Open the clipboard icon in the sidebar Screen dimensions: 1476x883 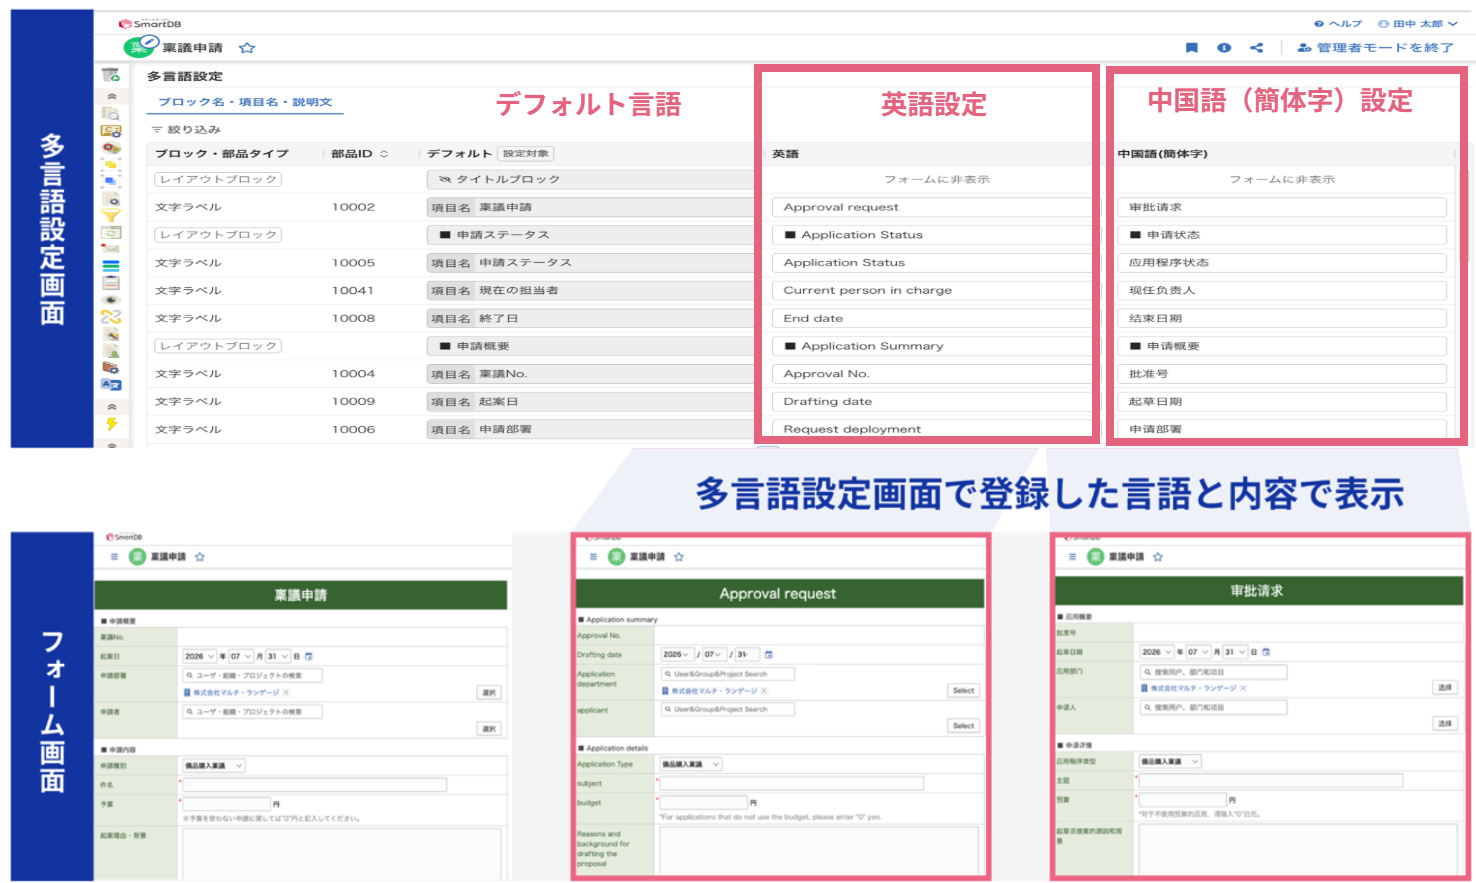[x=111, y=283]
